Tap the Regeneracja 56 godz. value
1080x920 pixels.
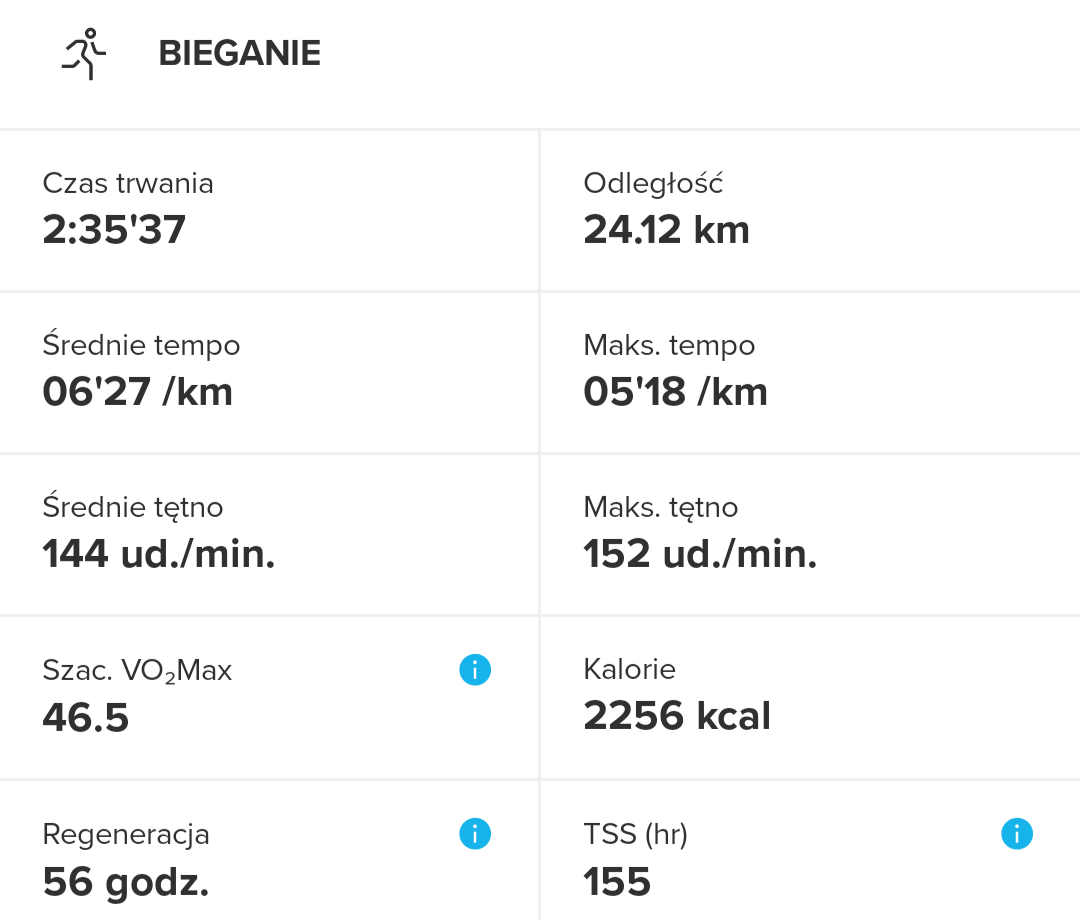coord(125,881)
